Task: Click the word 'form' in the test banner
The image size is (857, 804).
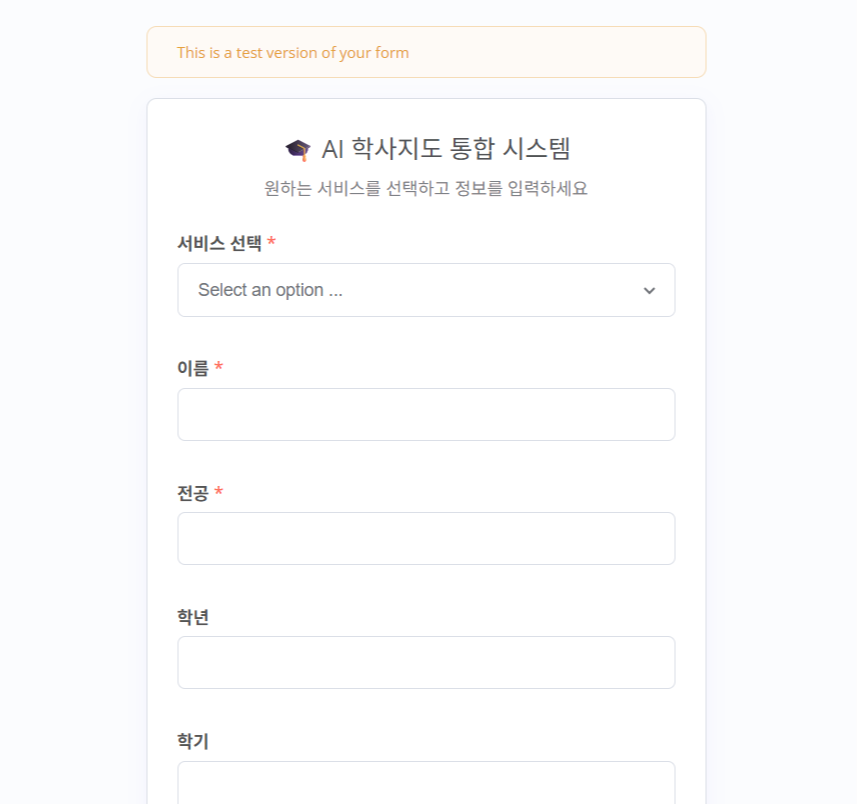Action: coord(392,53)
